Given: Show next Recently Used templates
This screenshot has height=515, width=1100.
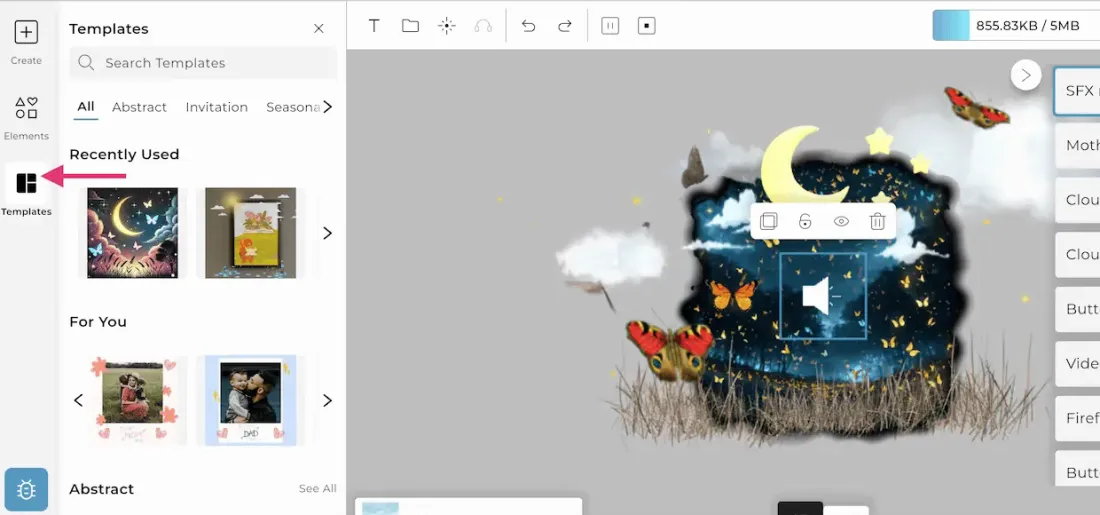Looking at the screenshot, I should [328, 233].
